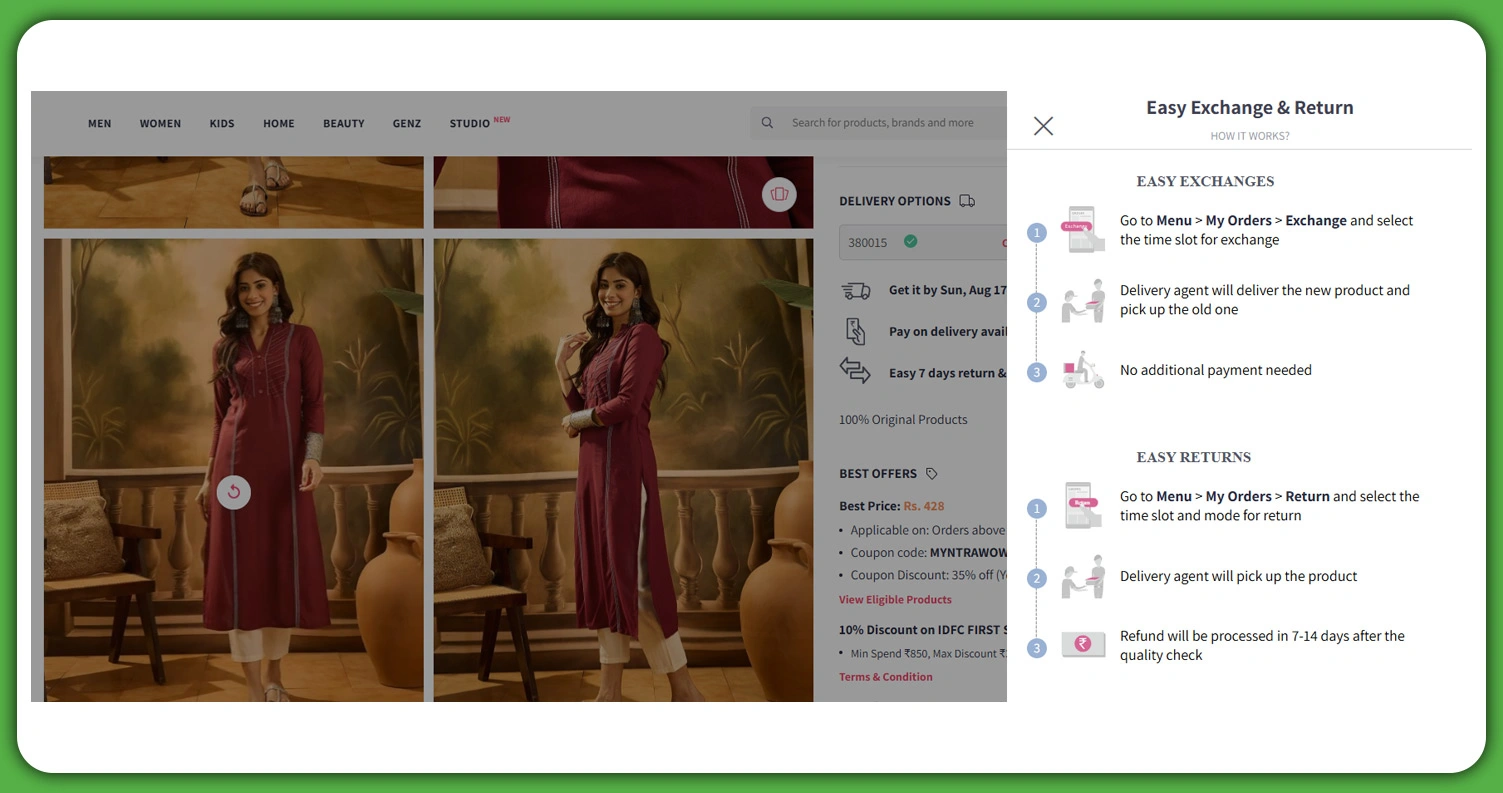The height and width of the screenshot is (793, 1503).
Task: Click the View Eligible Products link
Action: (895, 599)
